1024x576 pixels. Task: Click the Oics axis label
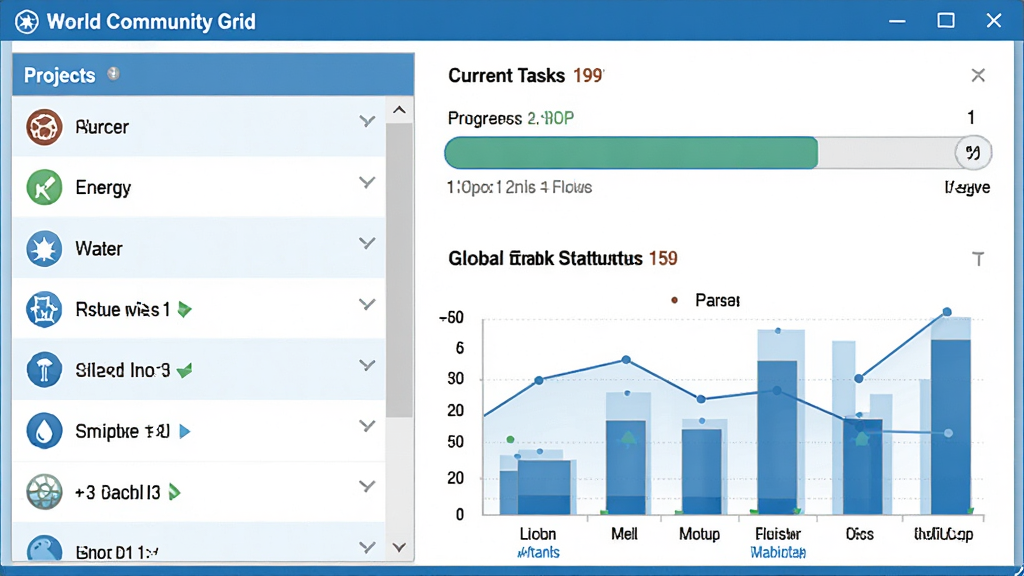point(859,534)
